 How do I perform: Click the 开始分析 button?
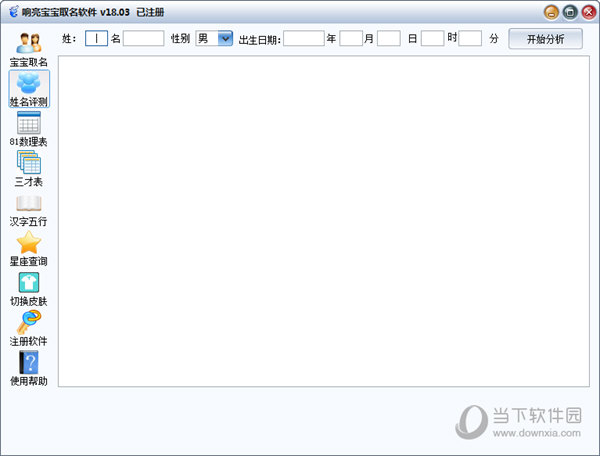coord(545,39)
